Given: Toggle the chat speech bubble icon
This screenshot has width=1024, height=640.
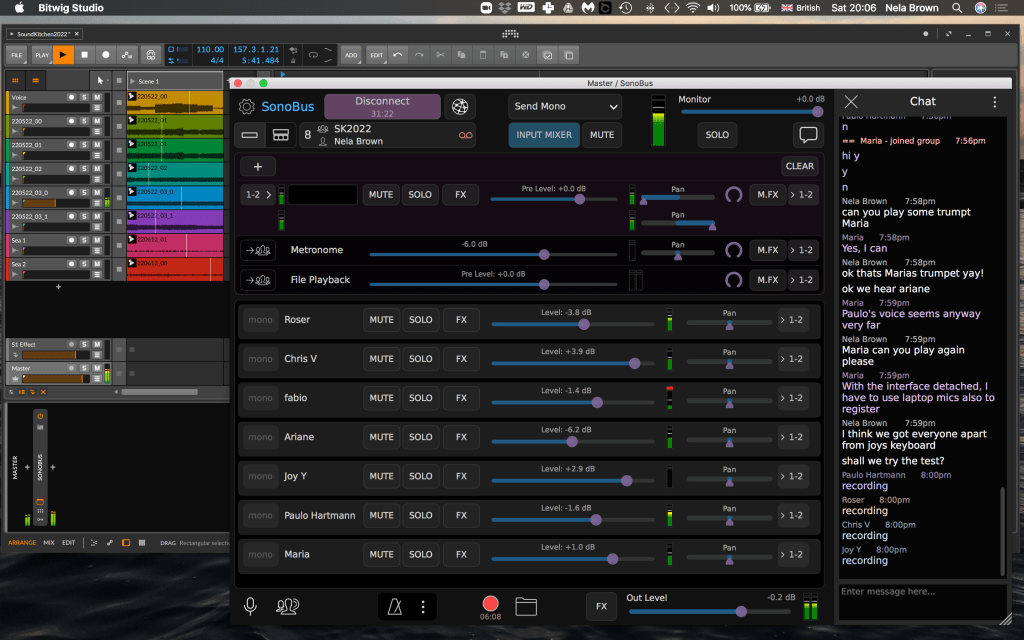Looking at the screenshot, I should pos(808,135).
